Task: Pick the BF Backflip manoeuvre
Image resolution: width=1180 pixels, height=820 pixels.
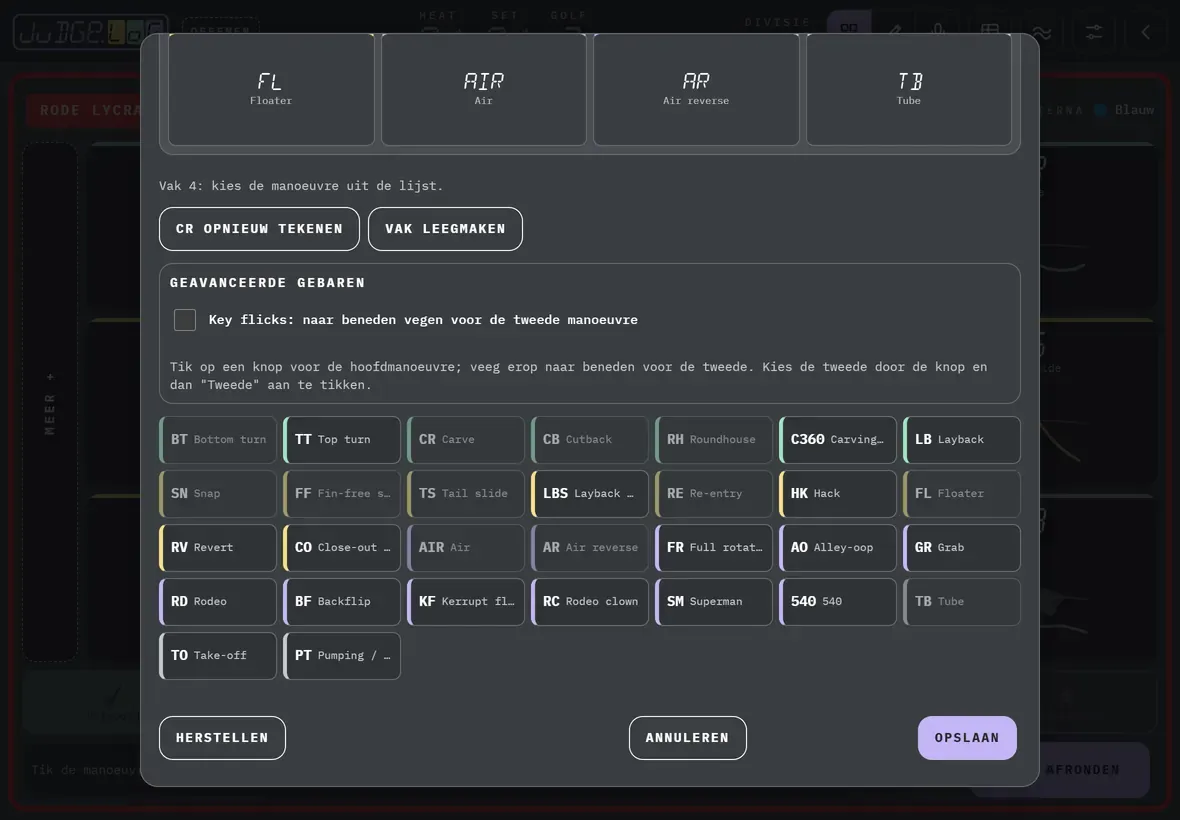Action: tap(342, 602)
